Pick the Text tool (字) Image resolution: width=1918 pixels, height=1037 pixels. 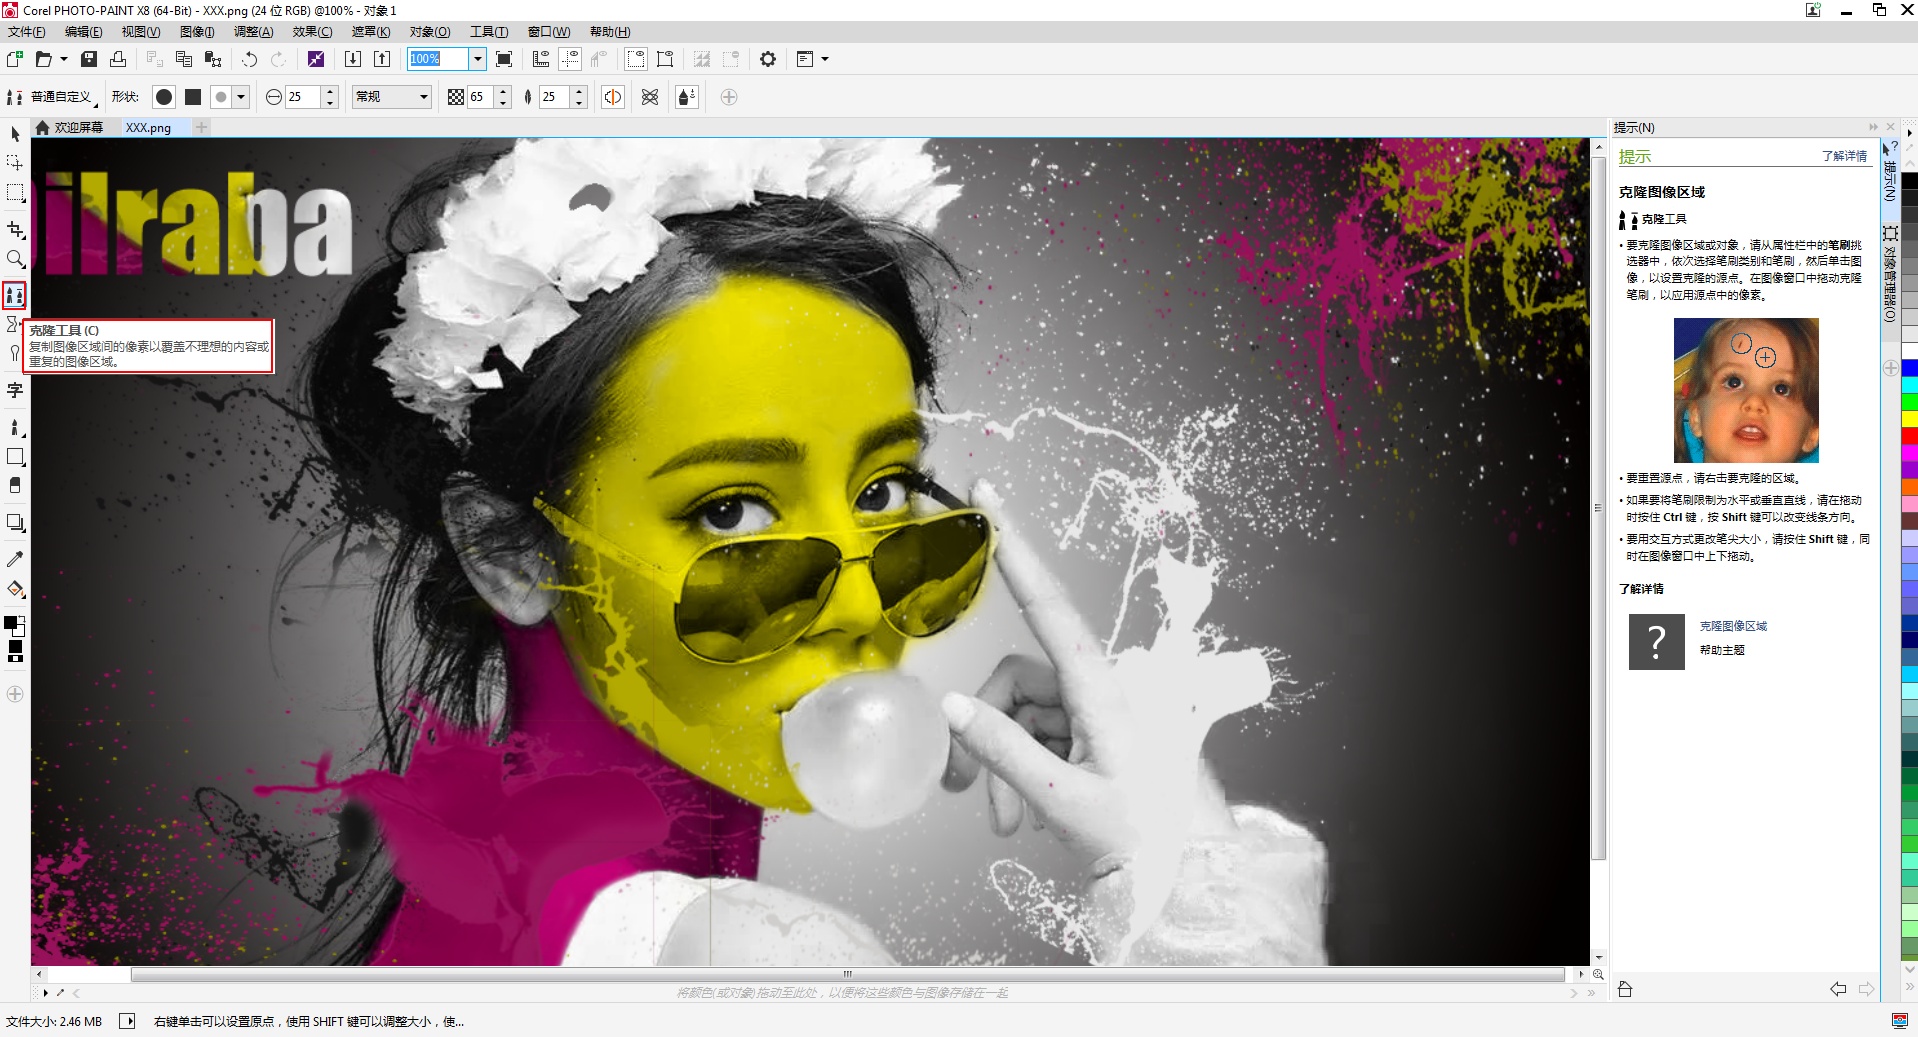(15, 391)
